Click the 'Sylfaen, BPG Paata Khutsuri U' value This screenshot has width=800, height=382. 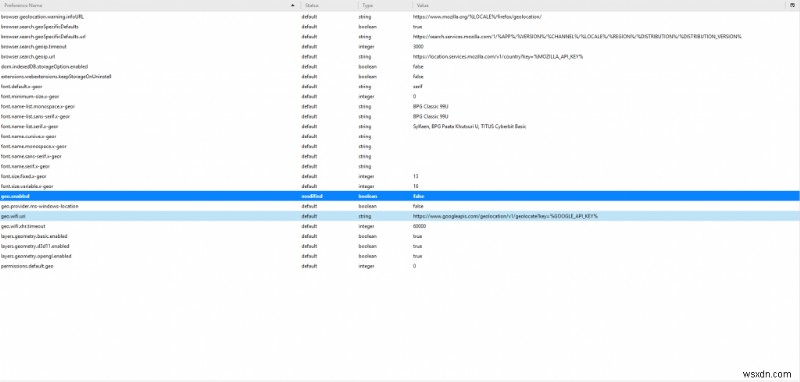[469, 126]
